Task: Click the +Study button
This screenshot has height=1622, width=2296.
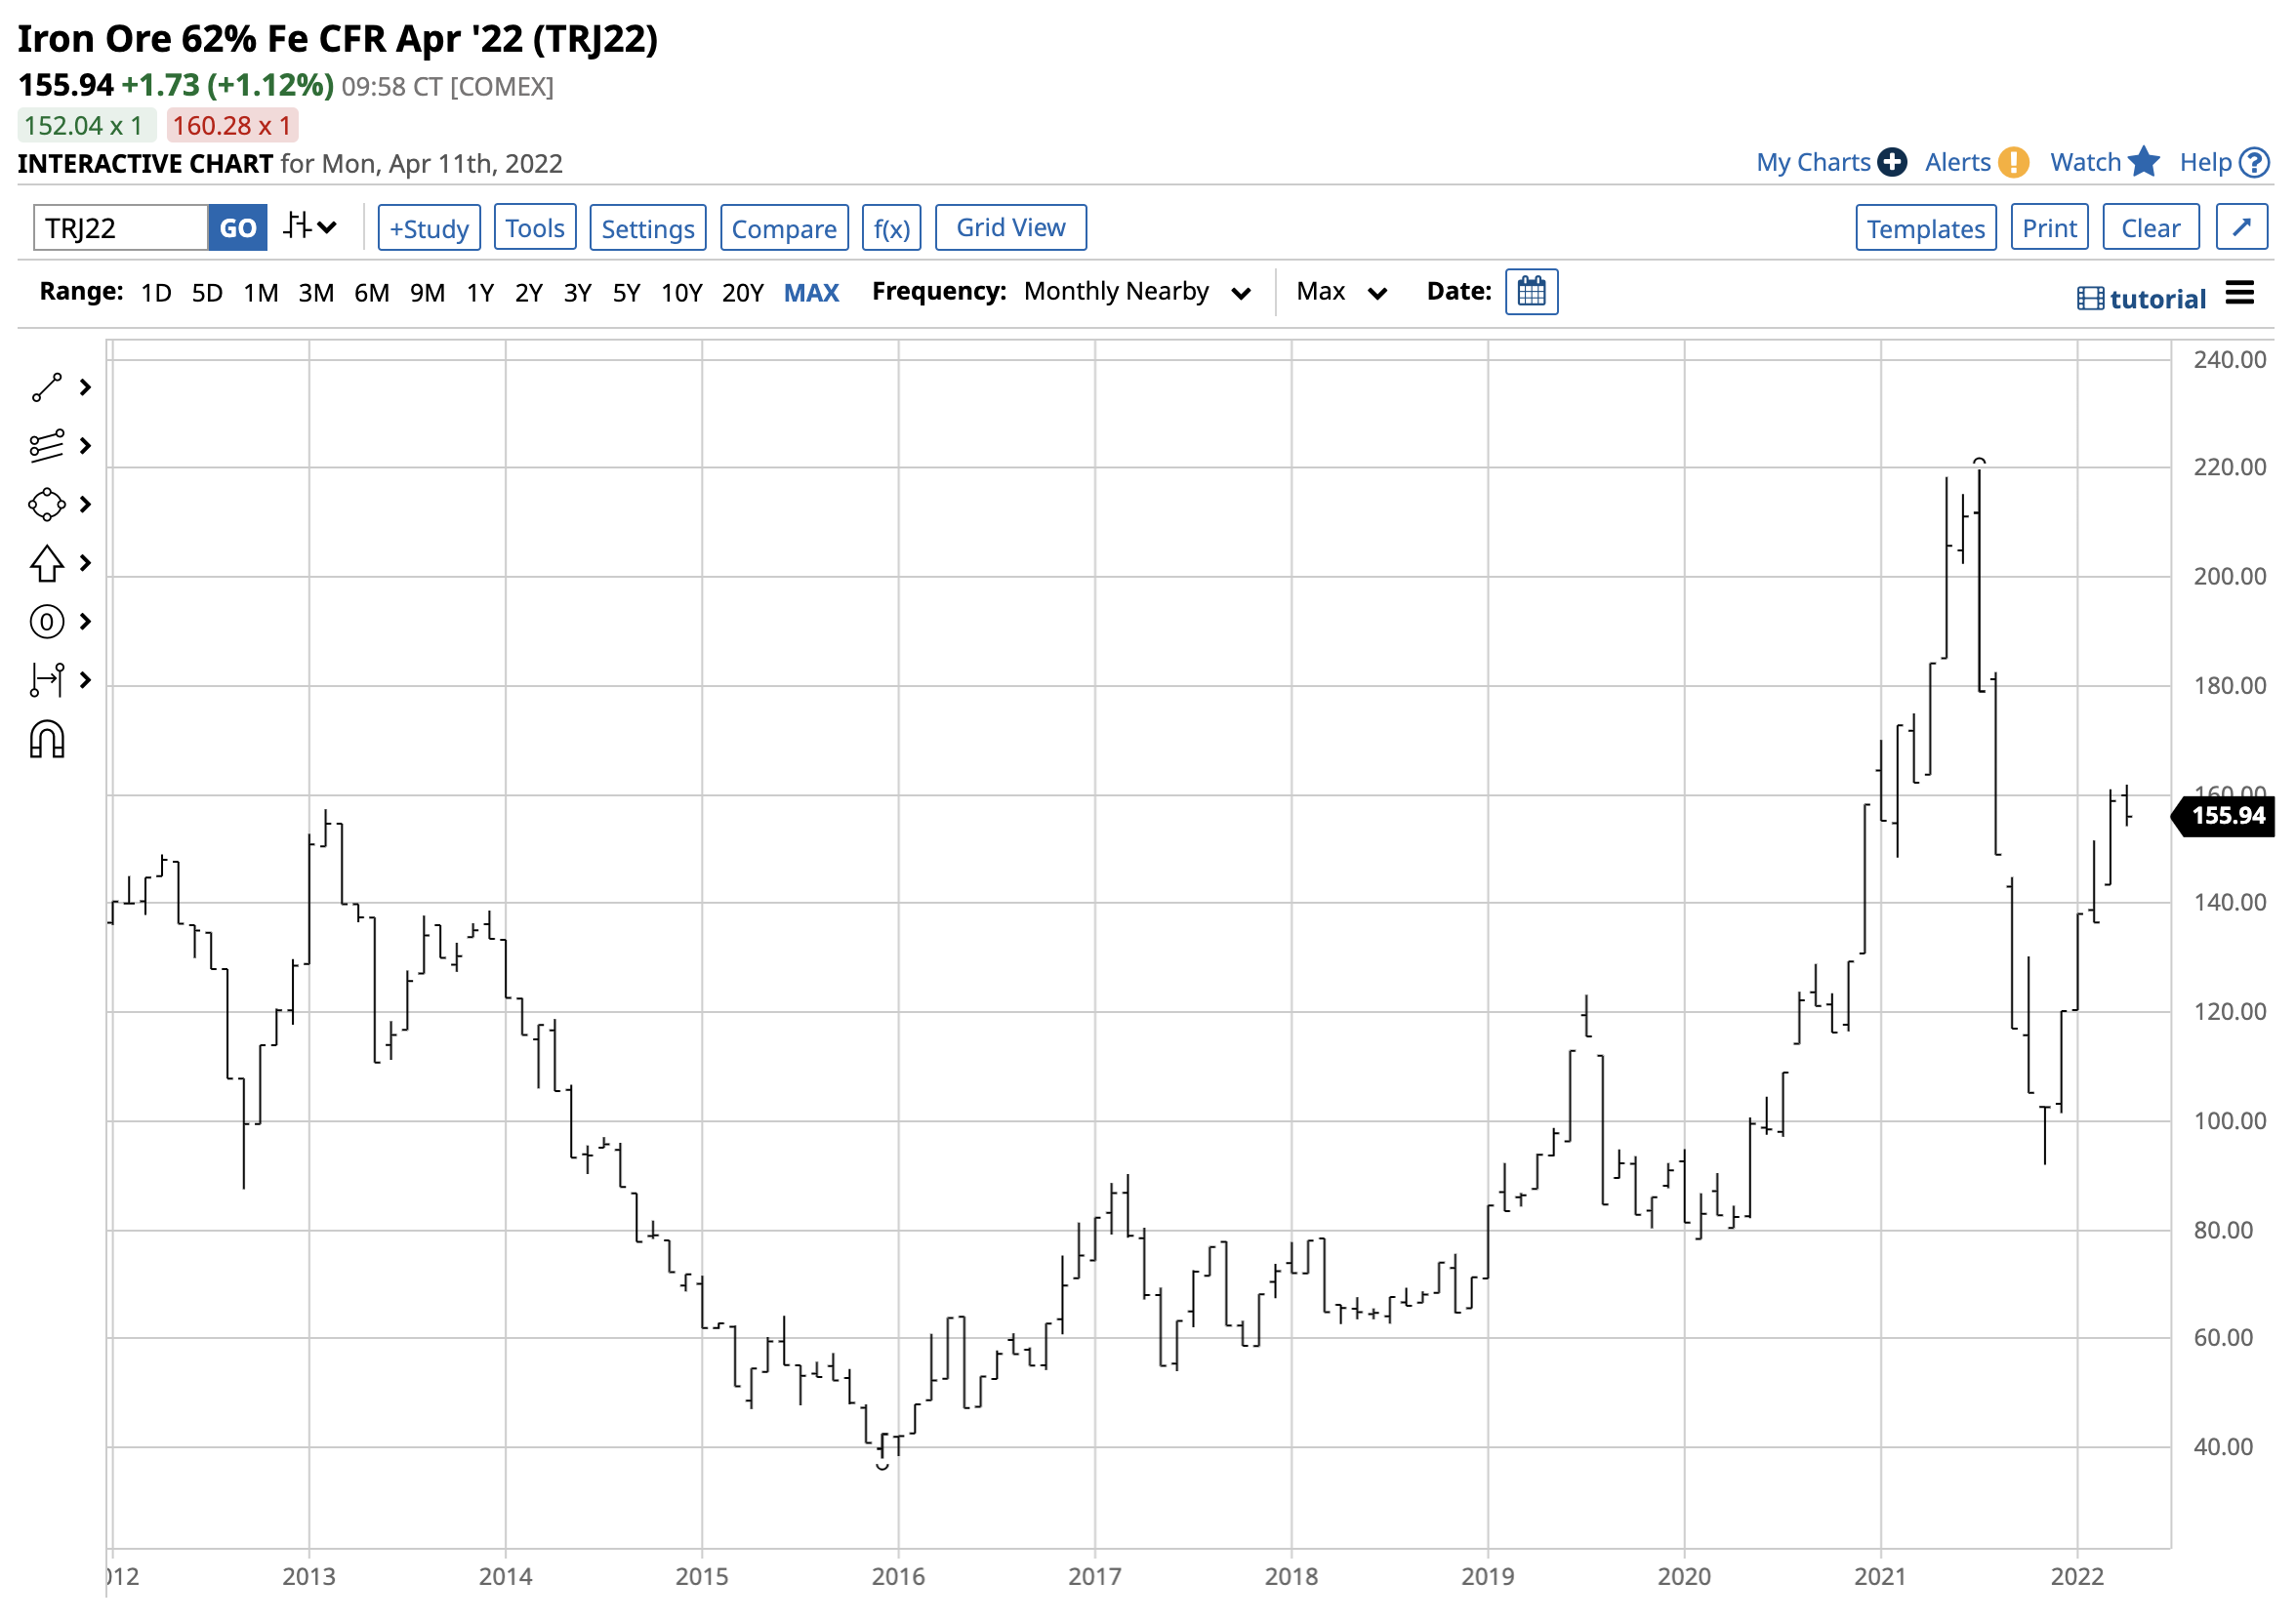Action: (429, 228)
